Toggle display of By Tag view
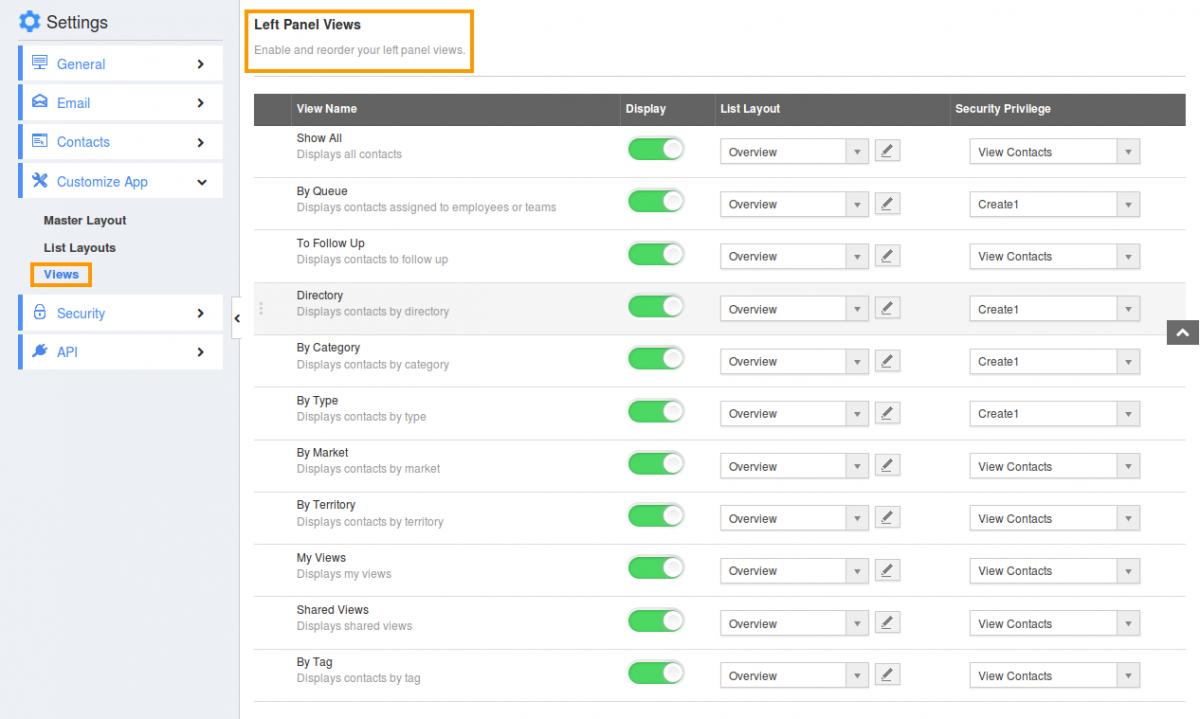Viewport: 1200px width, 719px height. coord(656,672)
